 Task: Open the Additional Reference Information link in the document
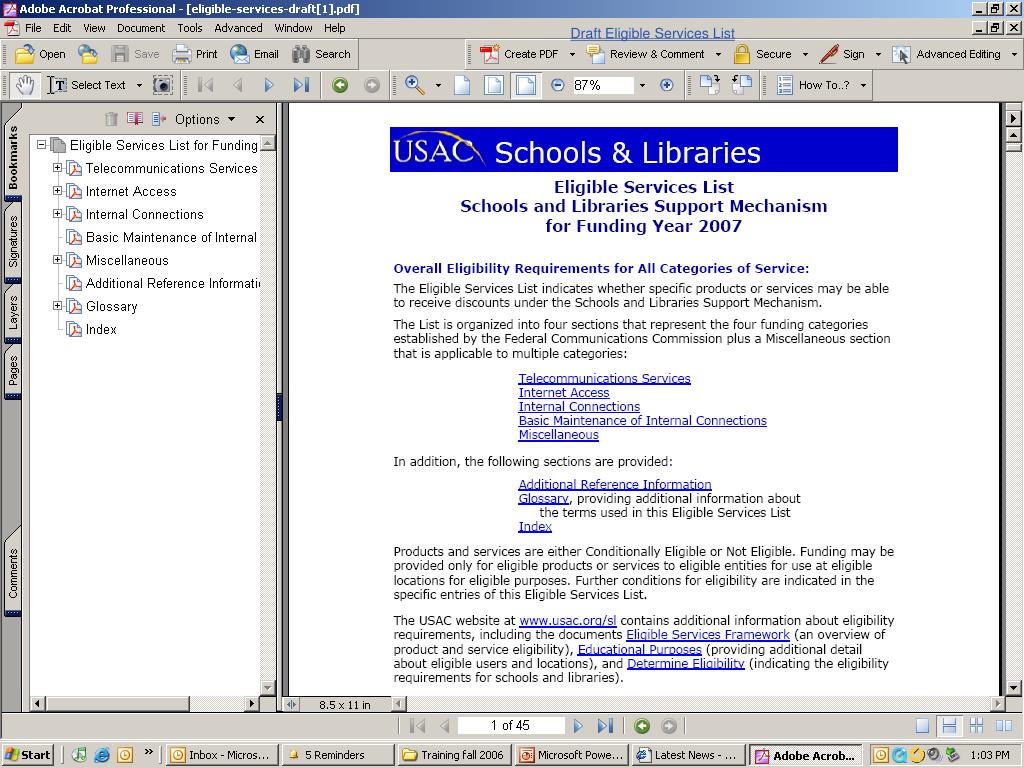pyautogui.click(x=615, y=484)
